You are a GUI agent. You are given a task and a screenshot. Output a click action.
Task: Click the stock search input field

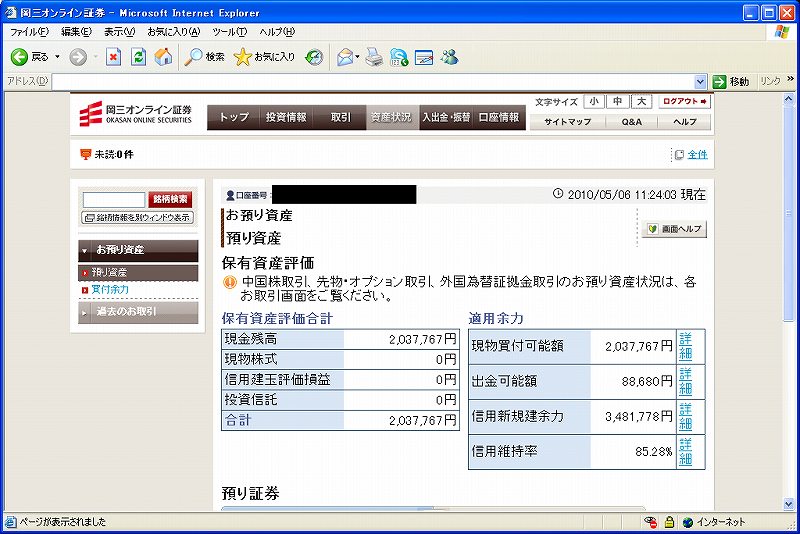point(113,200)
